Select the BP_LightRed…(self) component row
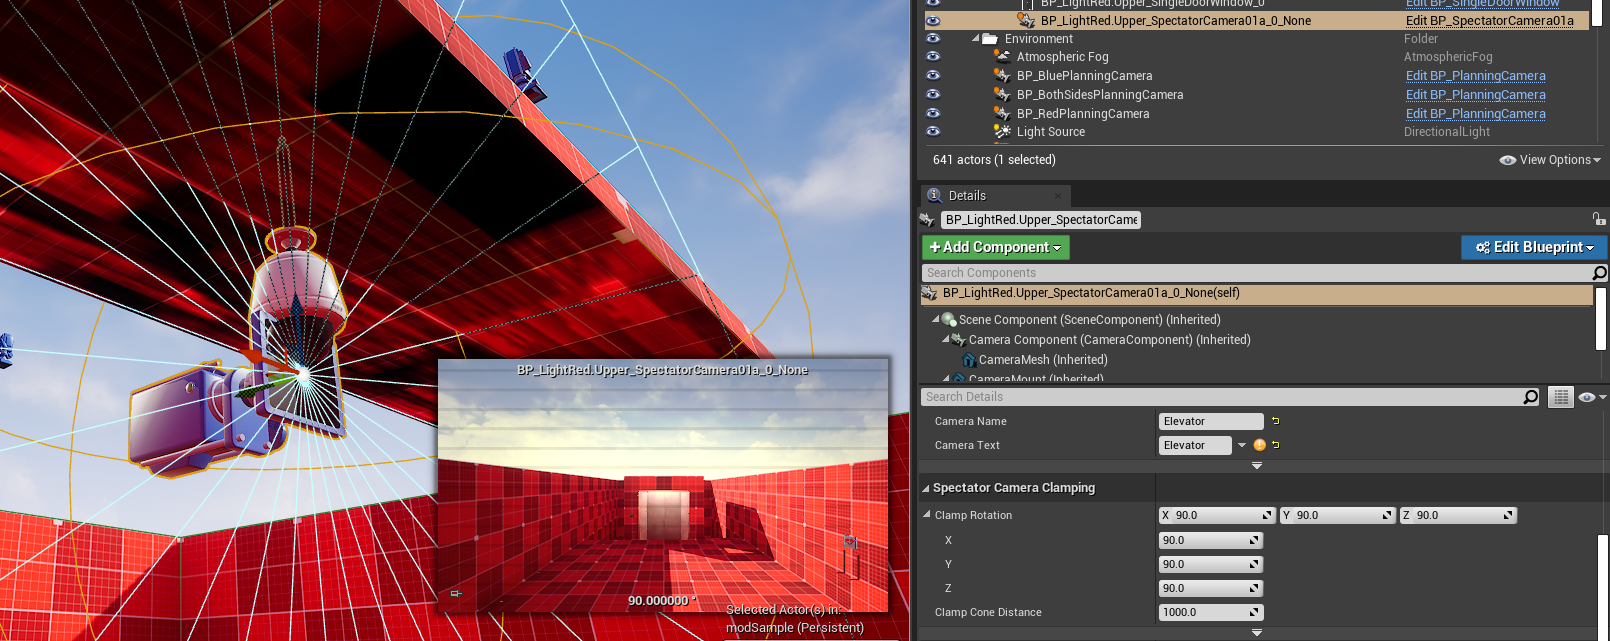Image resolution: width=1610 pixels, height=641 pixels. click(1256, 294)
